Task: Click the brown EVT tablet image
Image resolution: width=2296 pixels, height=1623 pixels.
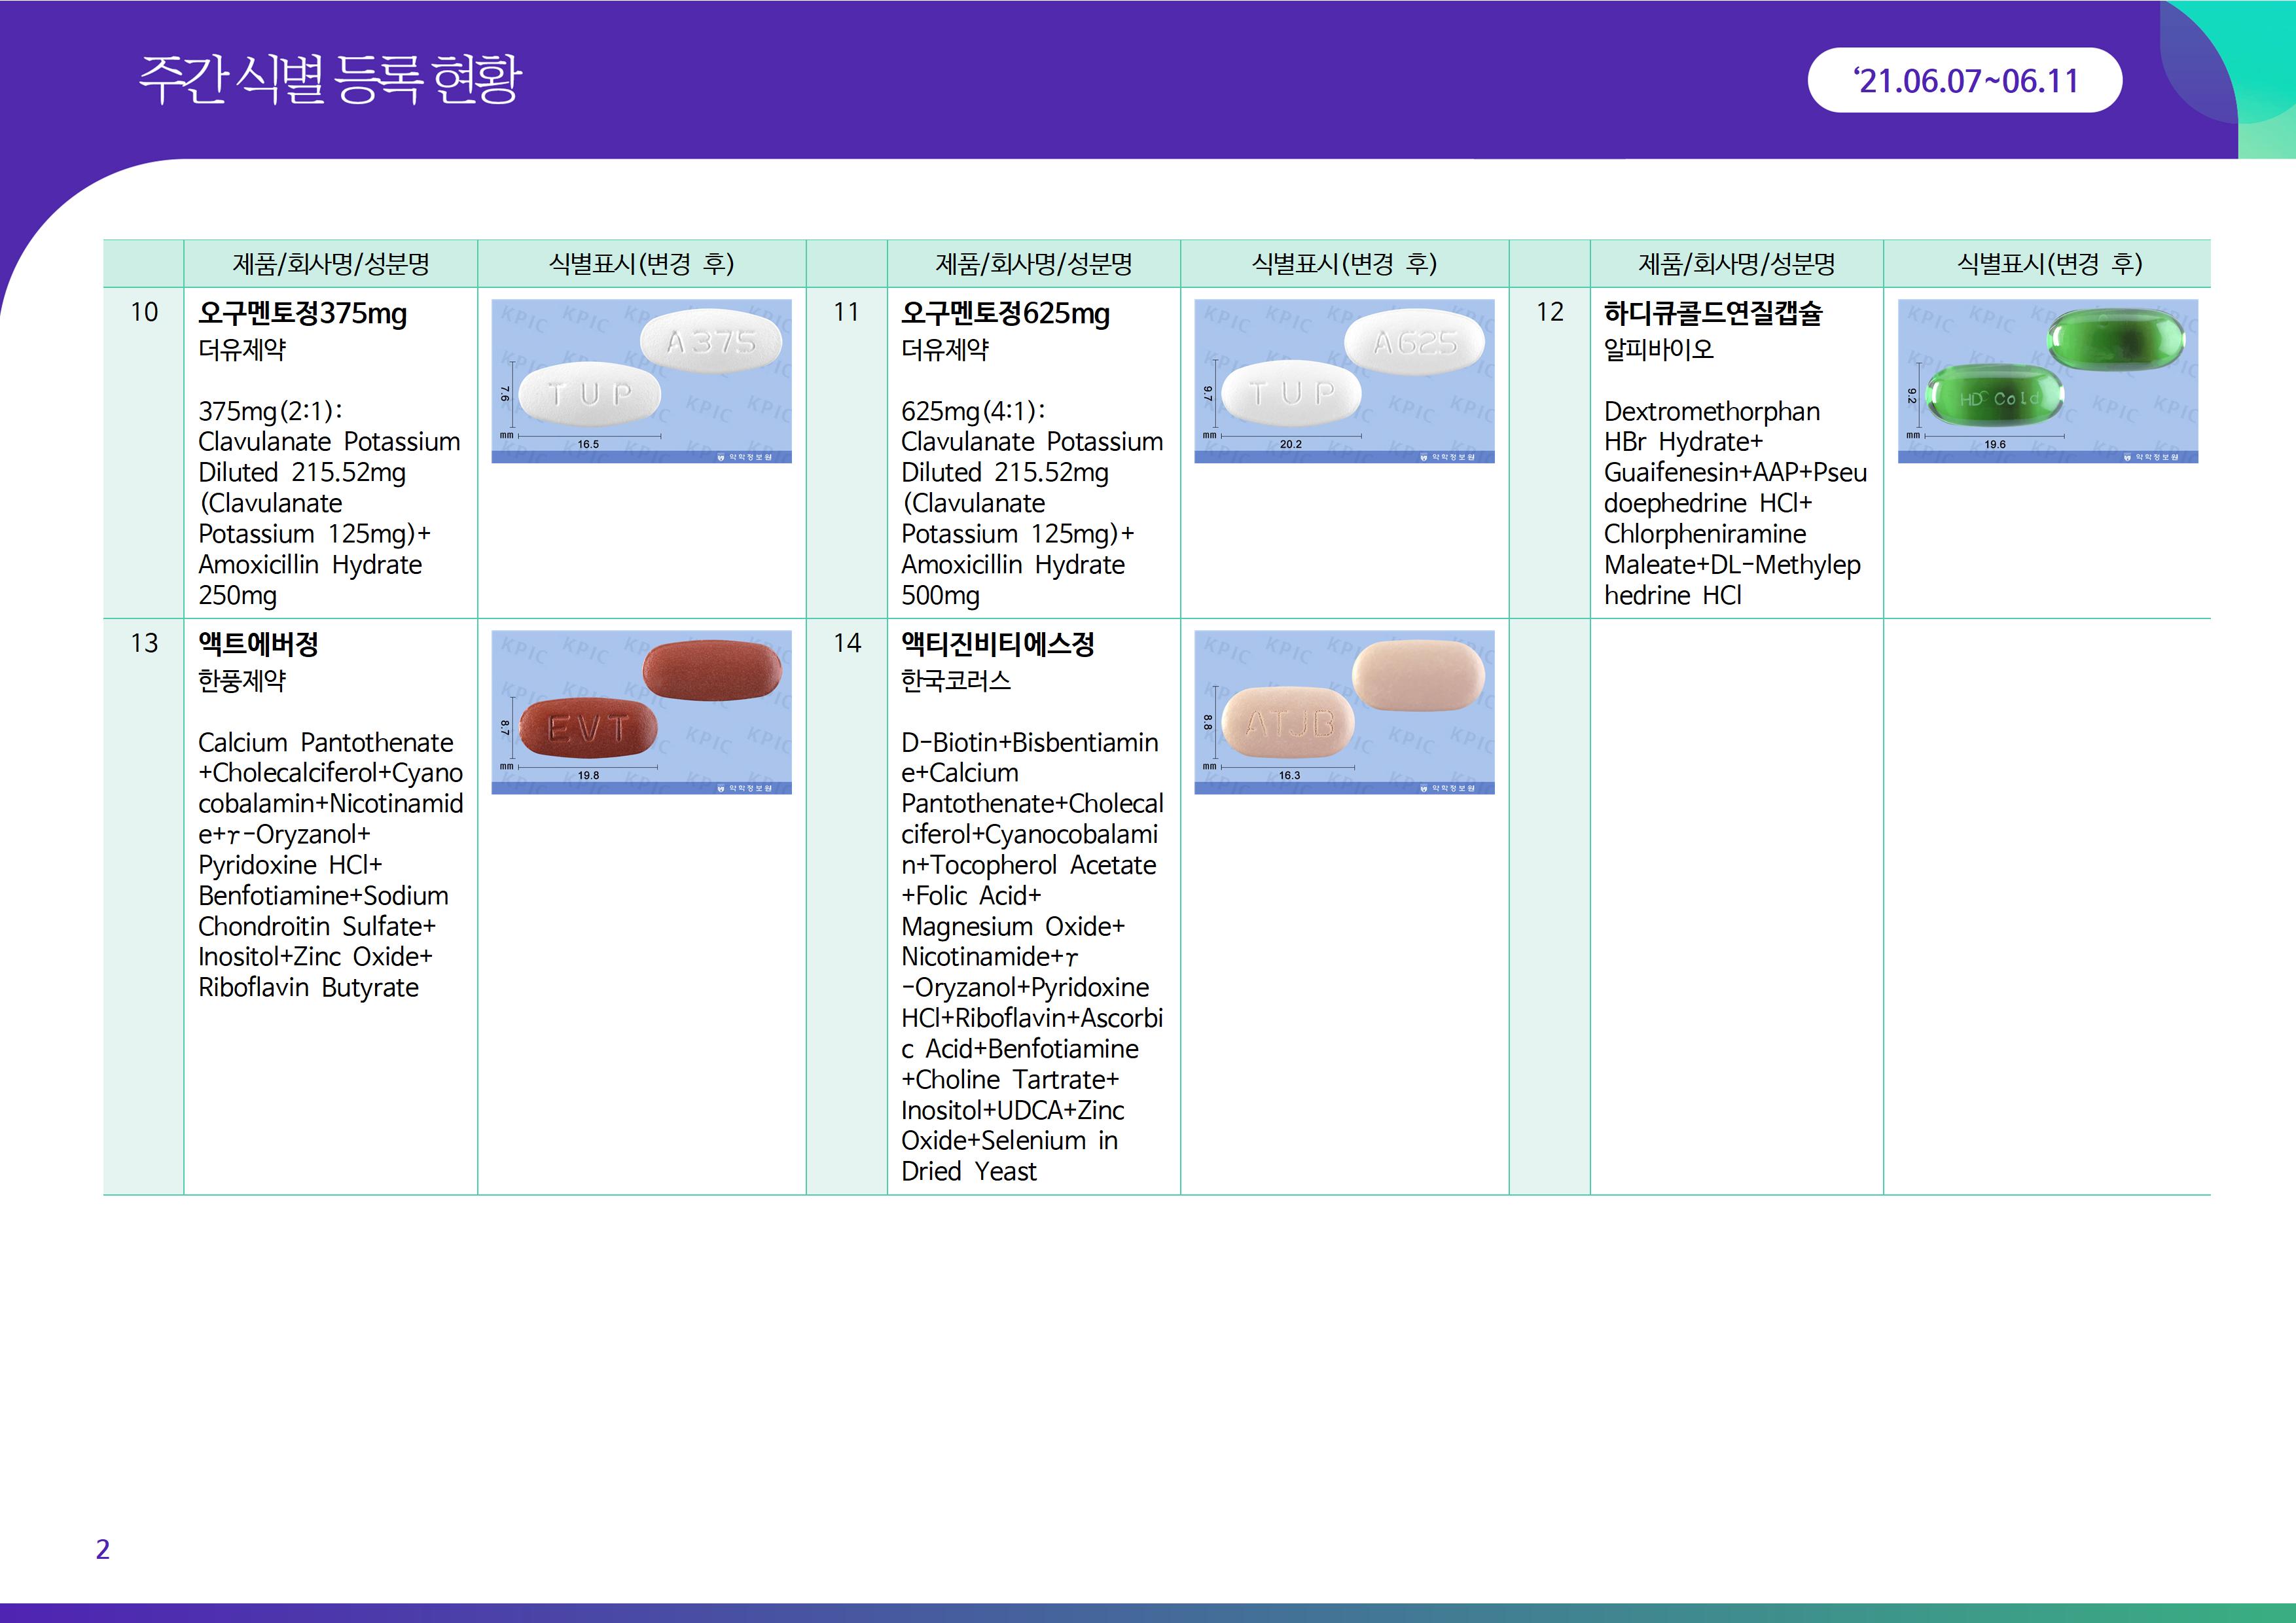Action: [641, 712]
